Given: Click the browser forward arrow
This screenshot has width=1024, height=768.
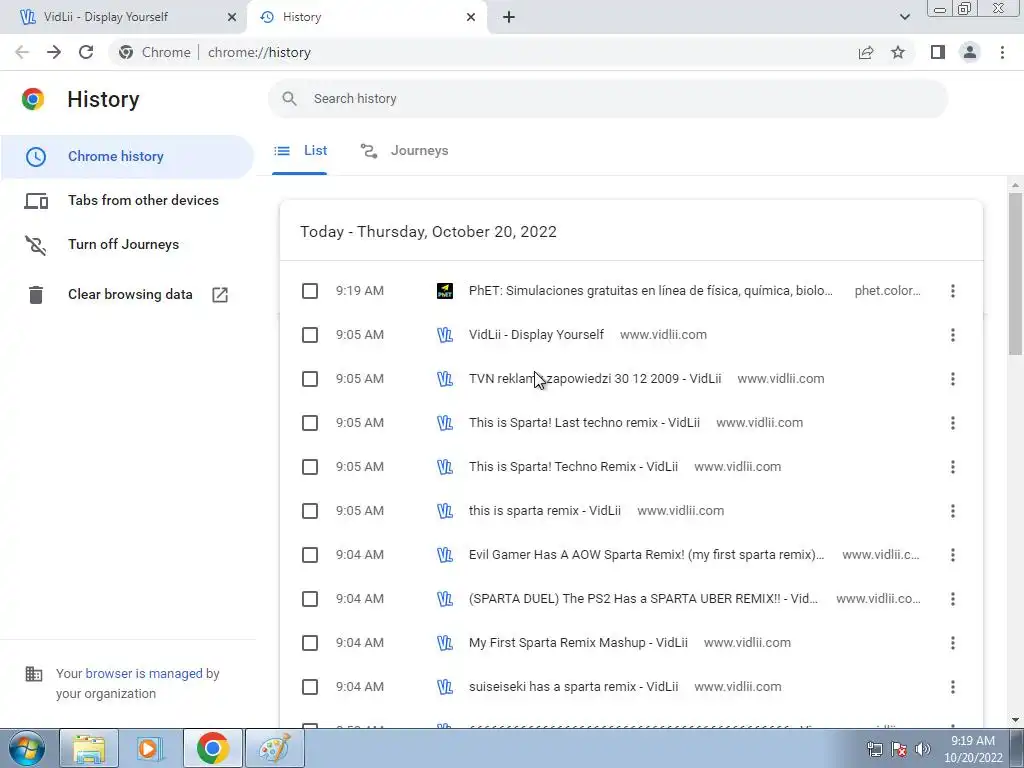Looking at the screenshot, I should click(x=54, y=52).
